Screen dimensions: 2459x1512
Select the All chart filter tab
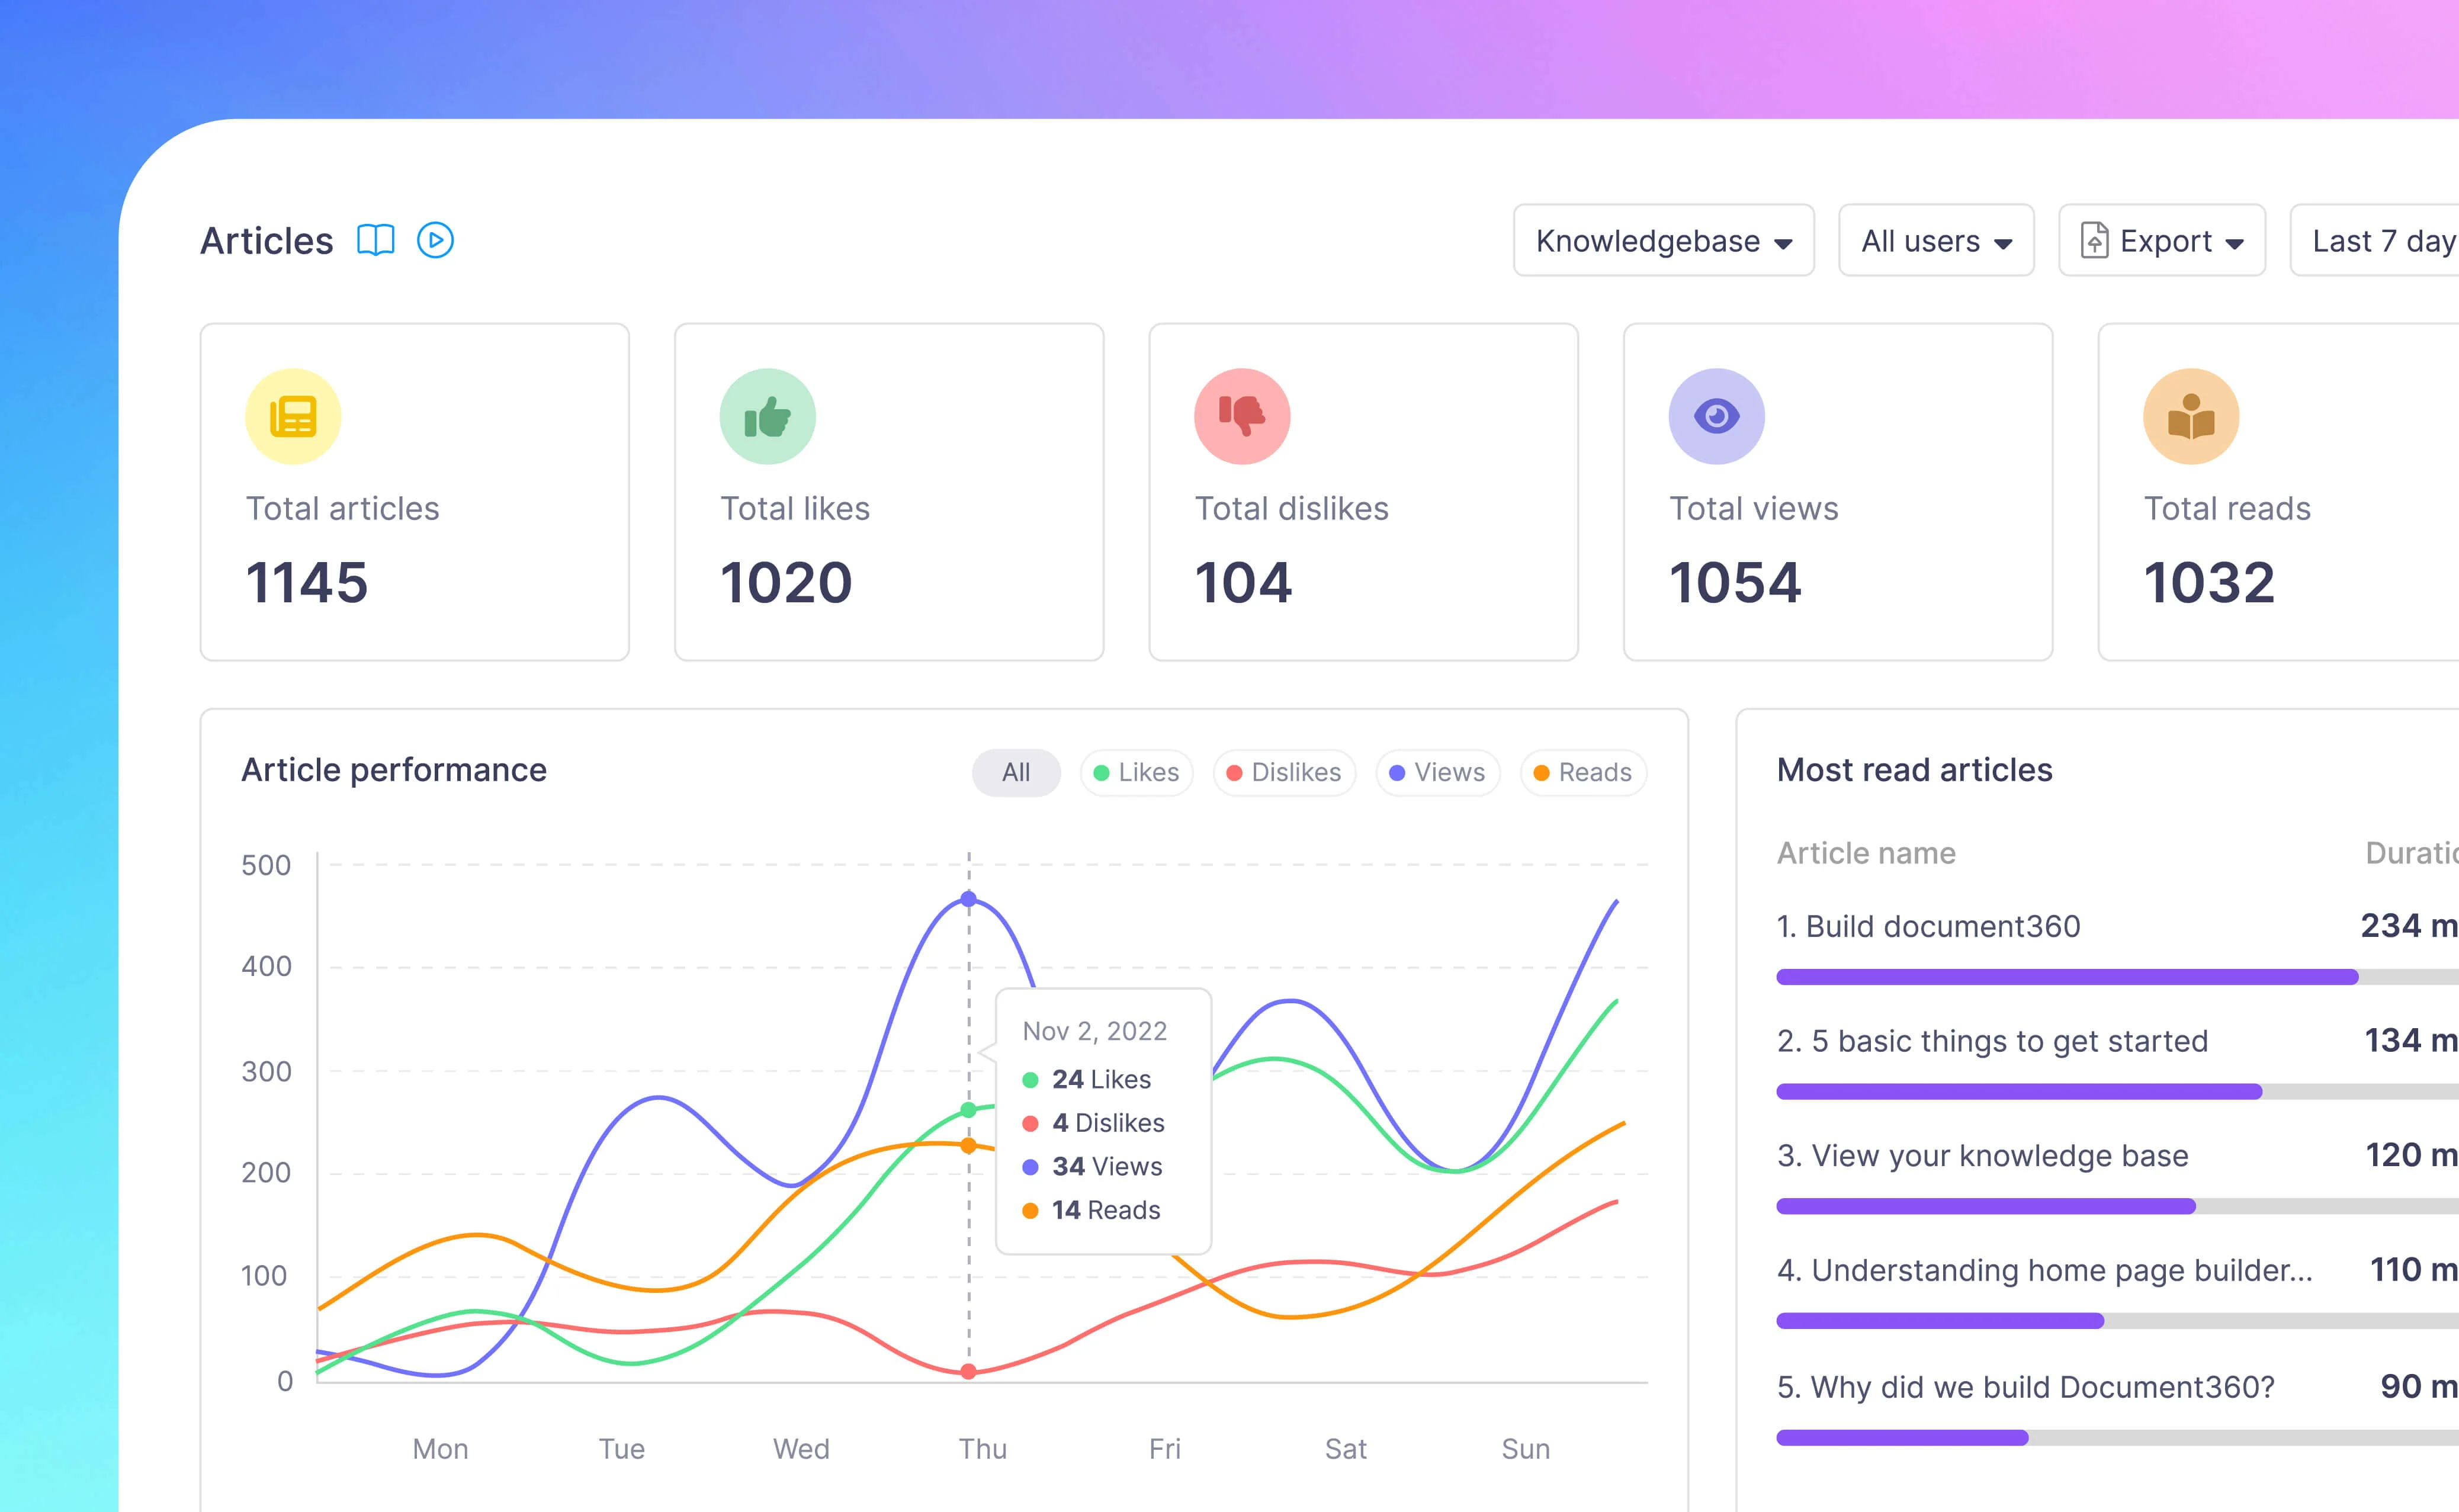click(x=1016, y=772)
